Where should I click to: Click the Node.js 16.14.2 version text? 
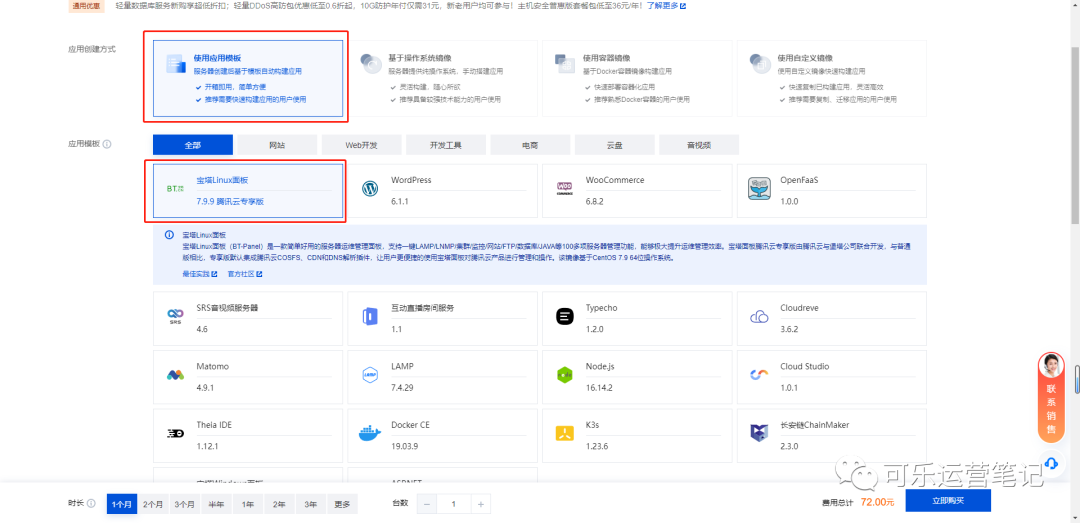pyautogui.click(x=599, y=387)
